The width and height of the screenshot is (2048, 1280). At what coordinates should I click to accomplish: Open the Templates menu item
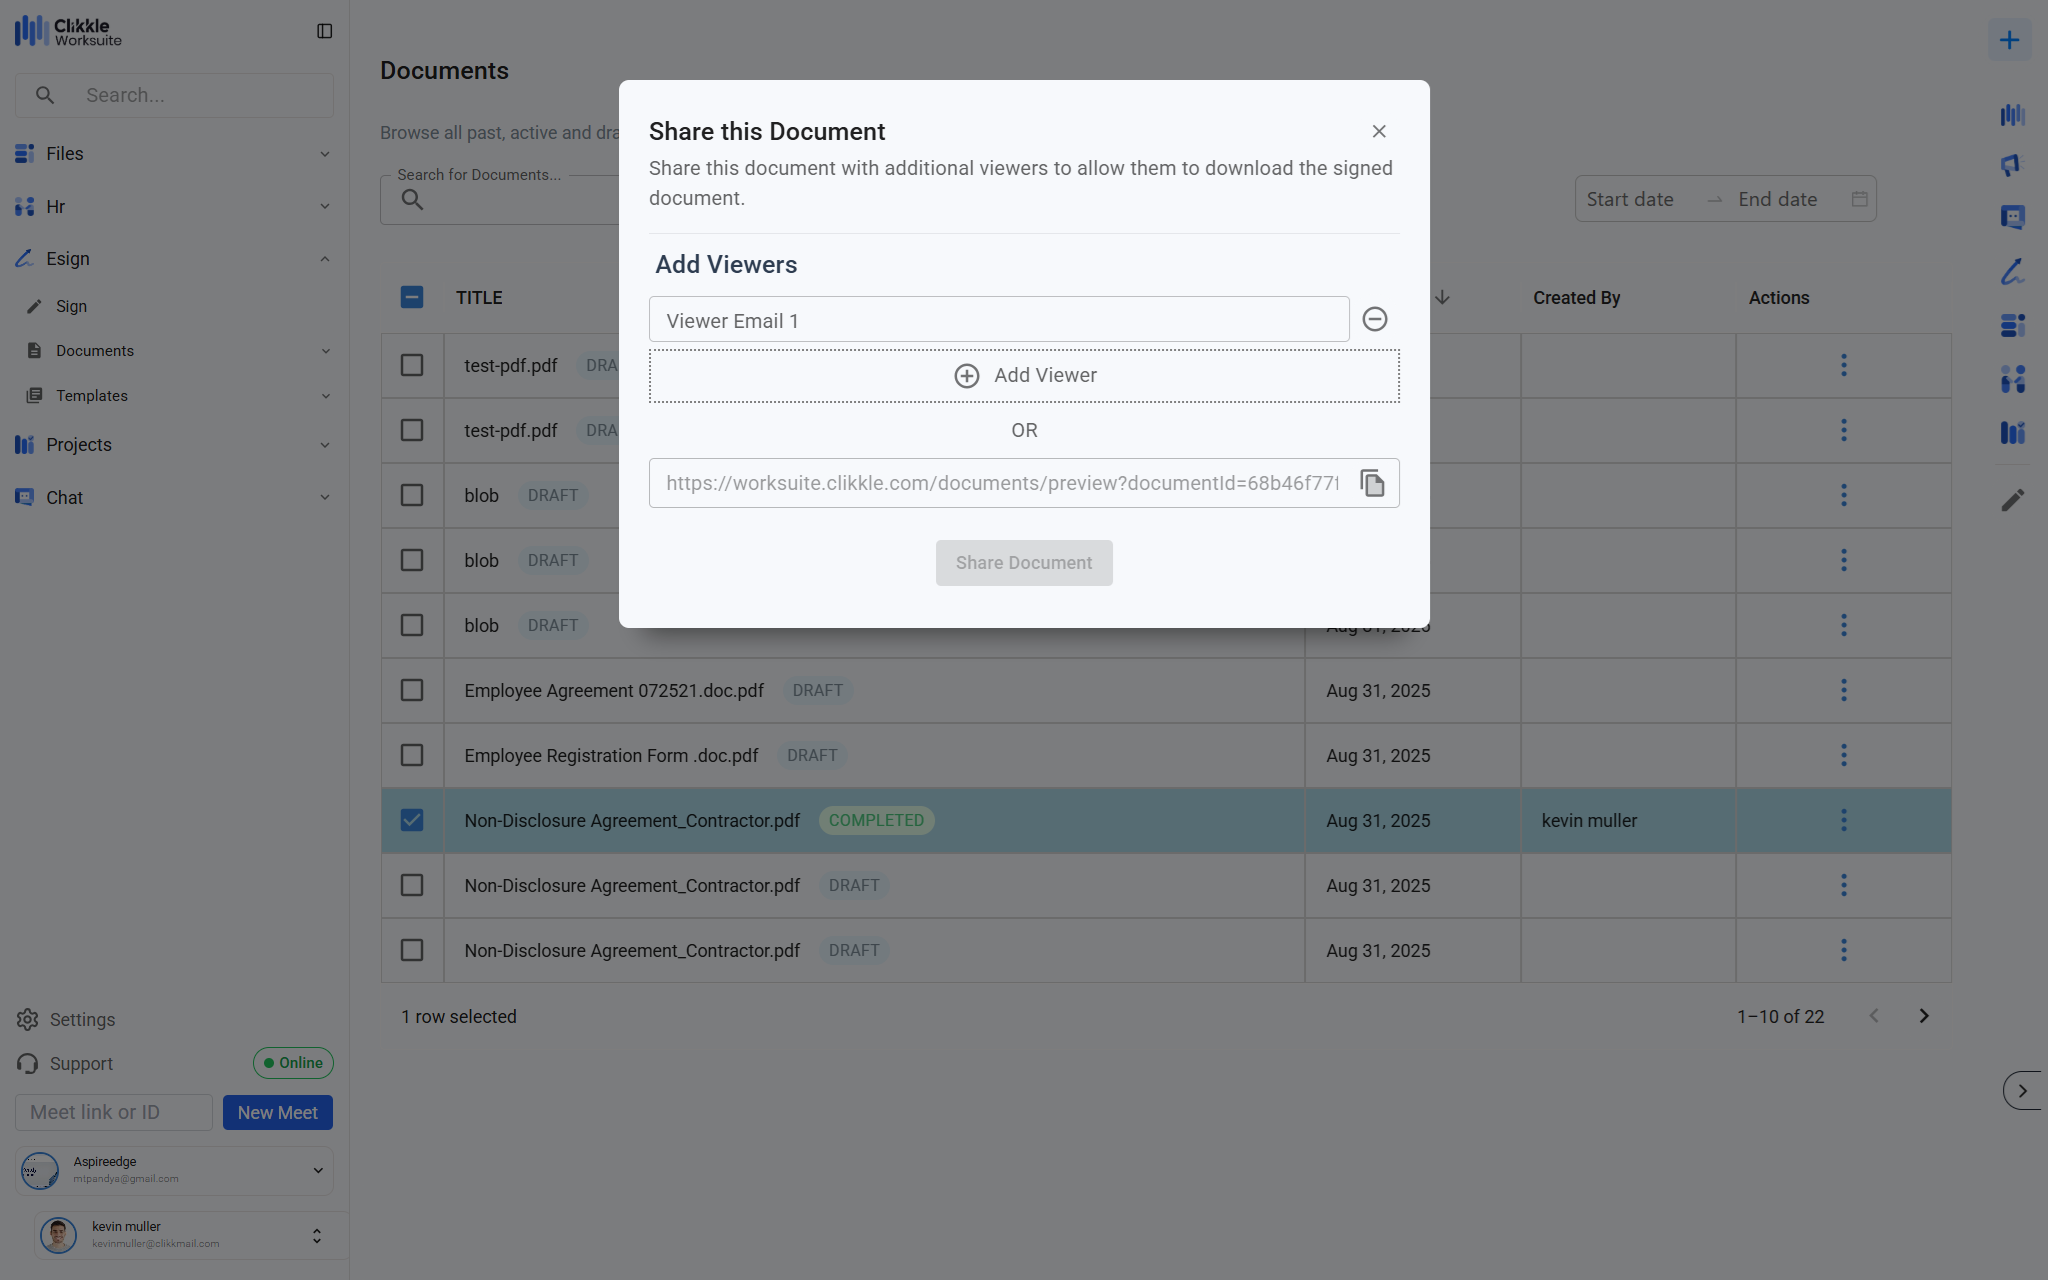[x=92, y=396]
